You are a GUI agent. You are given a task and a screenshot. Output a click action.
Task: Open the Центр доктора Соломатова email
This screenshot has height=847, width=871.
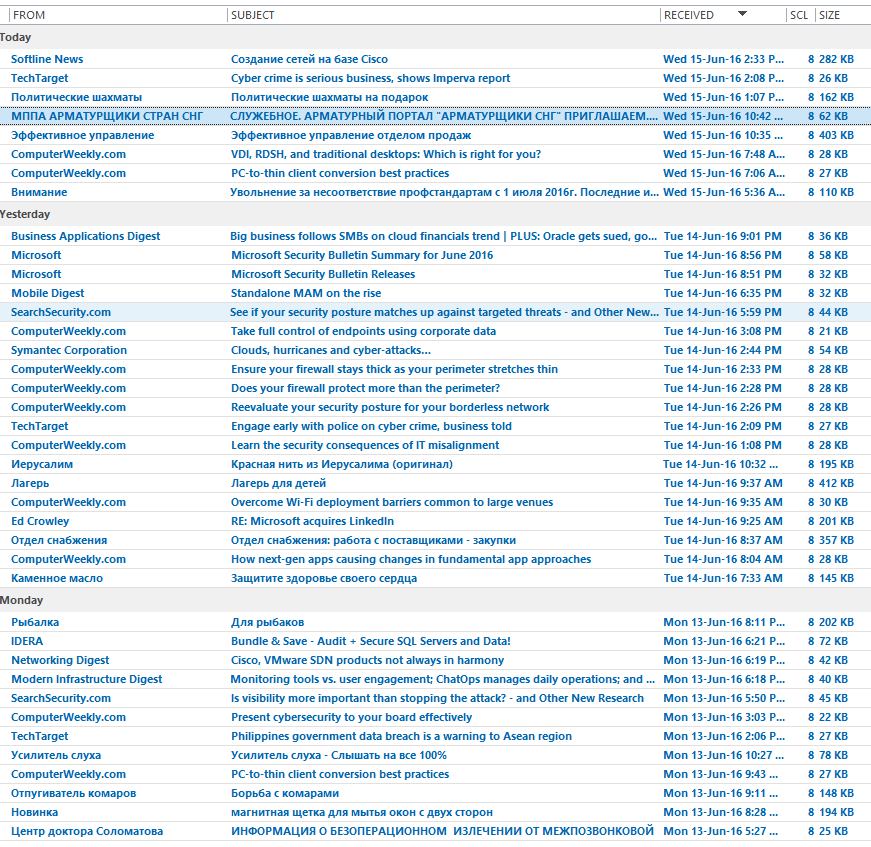click(436, 831)
